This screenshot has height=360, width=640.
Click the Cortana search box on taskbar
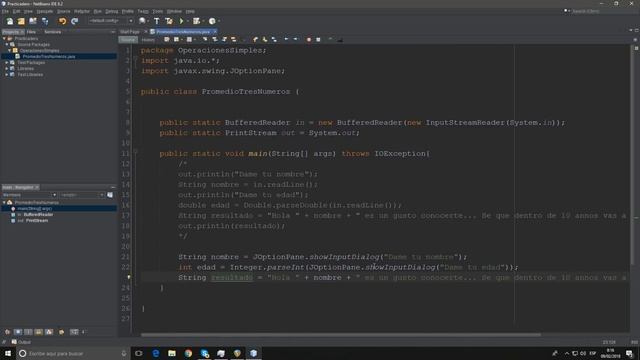click(73, 353)
